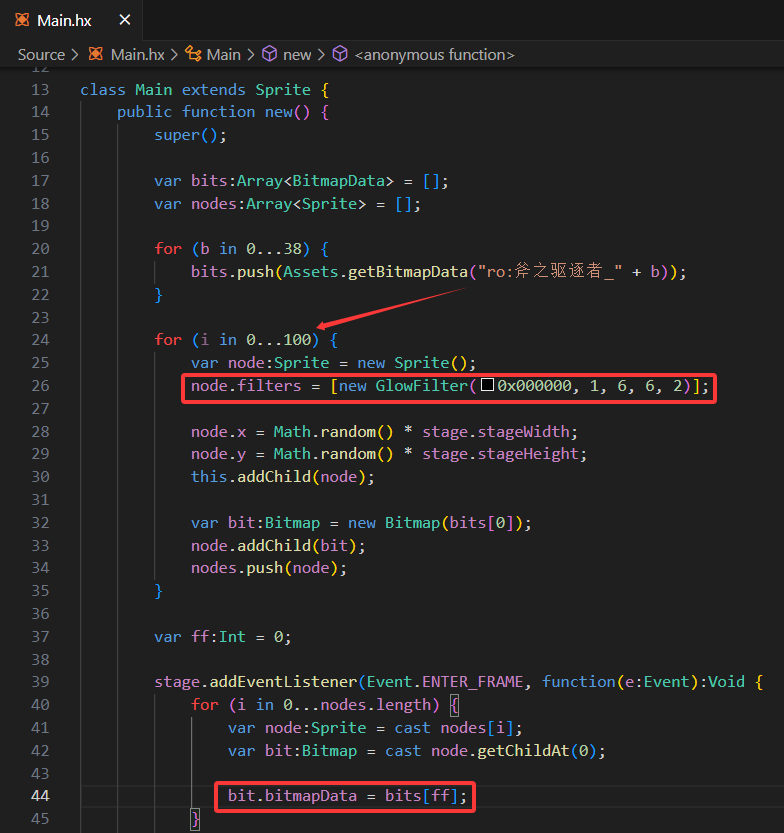
Task: Select the Main.hx tab
Action: point(71,20)
